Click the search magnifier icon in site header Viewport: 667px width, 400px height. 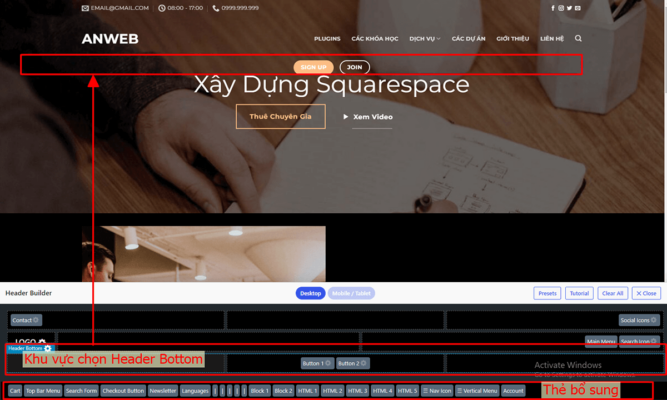pos(578,39)
